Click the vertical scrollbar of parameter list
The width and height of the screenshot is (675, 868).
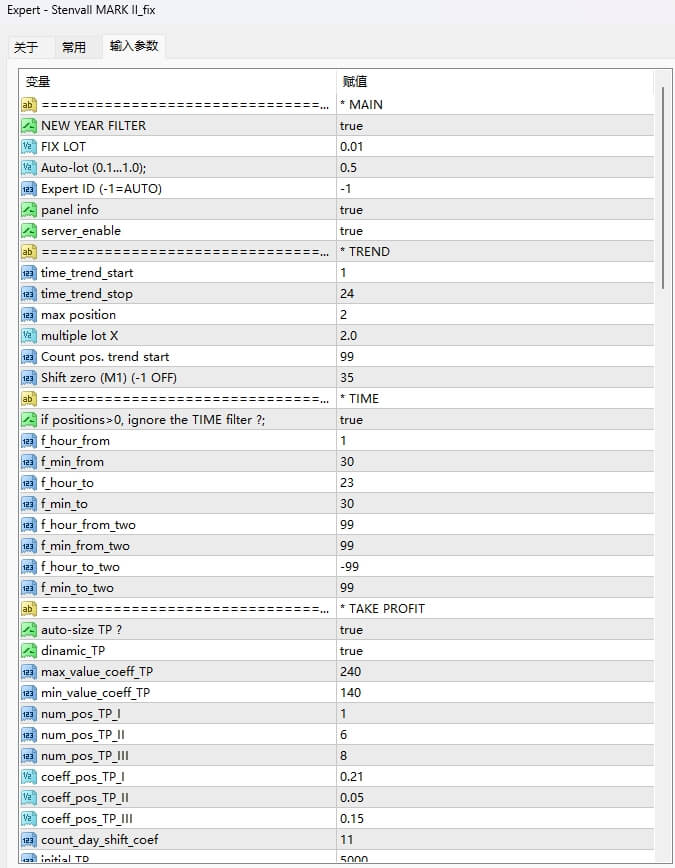click(663, 187)
